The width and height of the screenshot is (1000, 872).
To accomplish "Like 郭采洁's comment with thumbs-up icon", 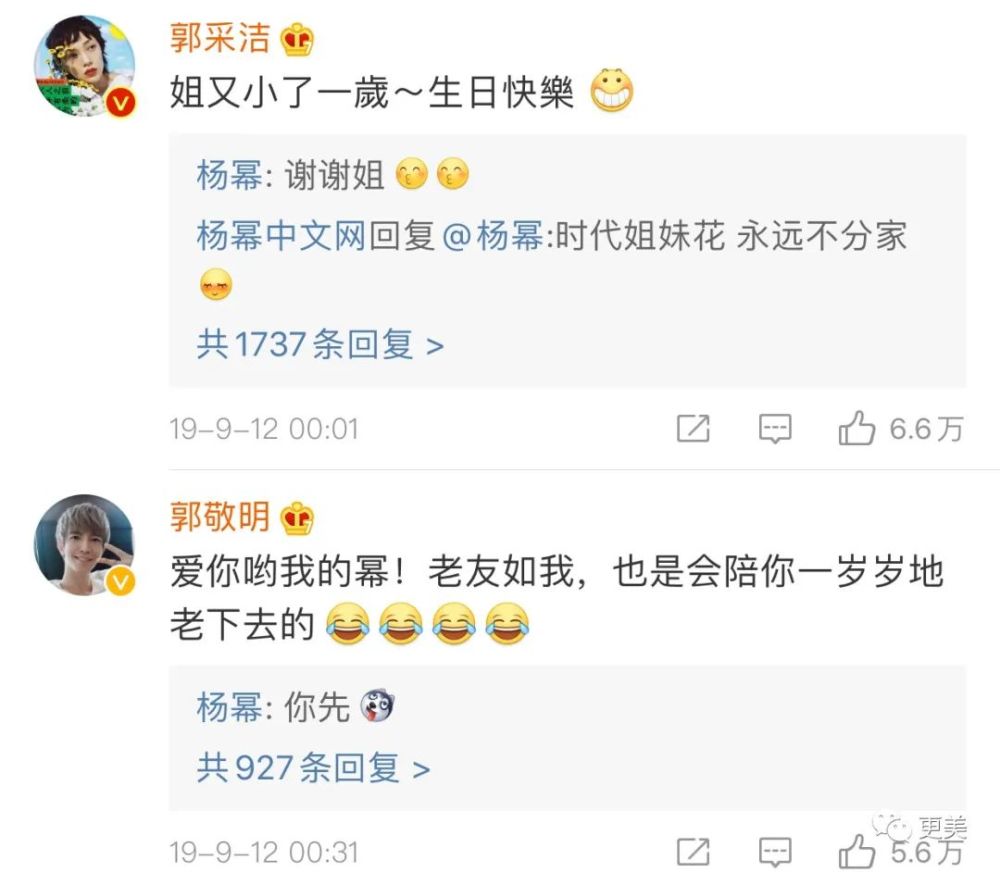I will 856,428.
